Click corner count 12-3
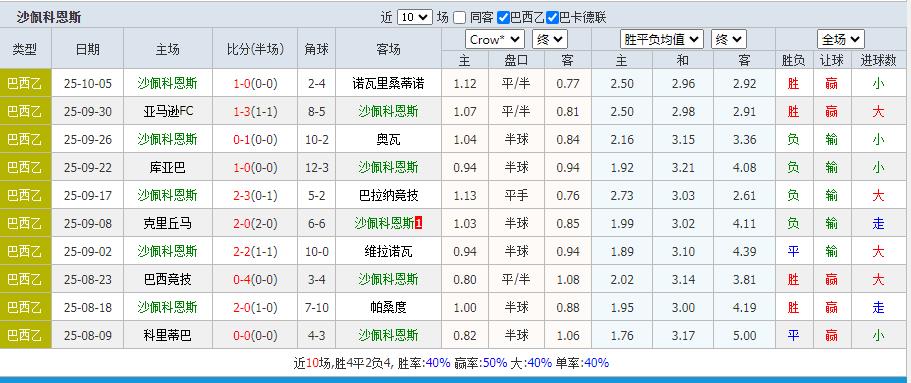Viewport: 911px width, 383px height. pos(317,167)
